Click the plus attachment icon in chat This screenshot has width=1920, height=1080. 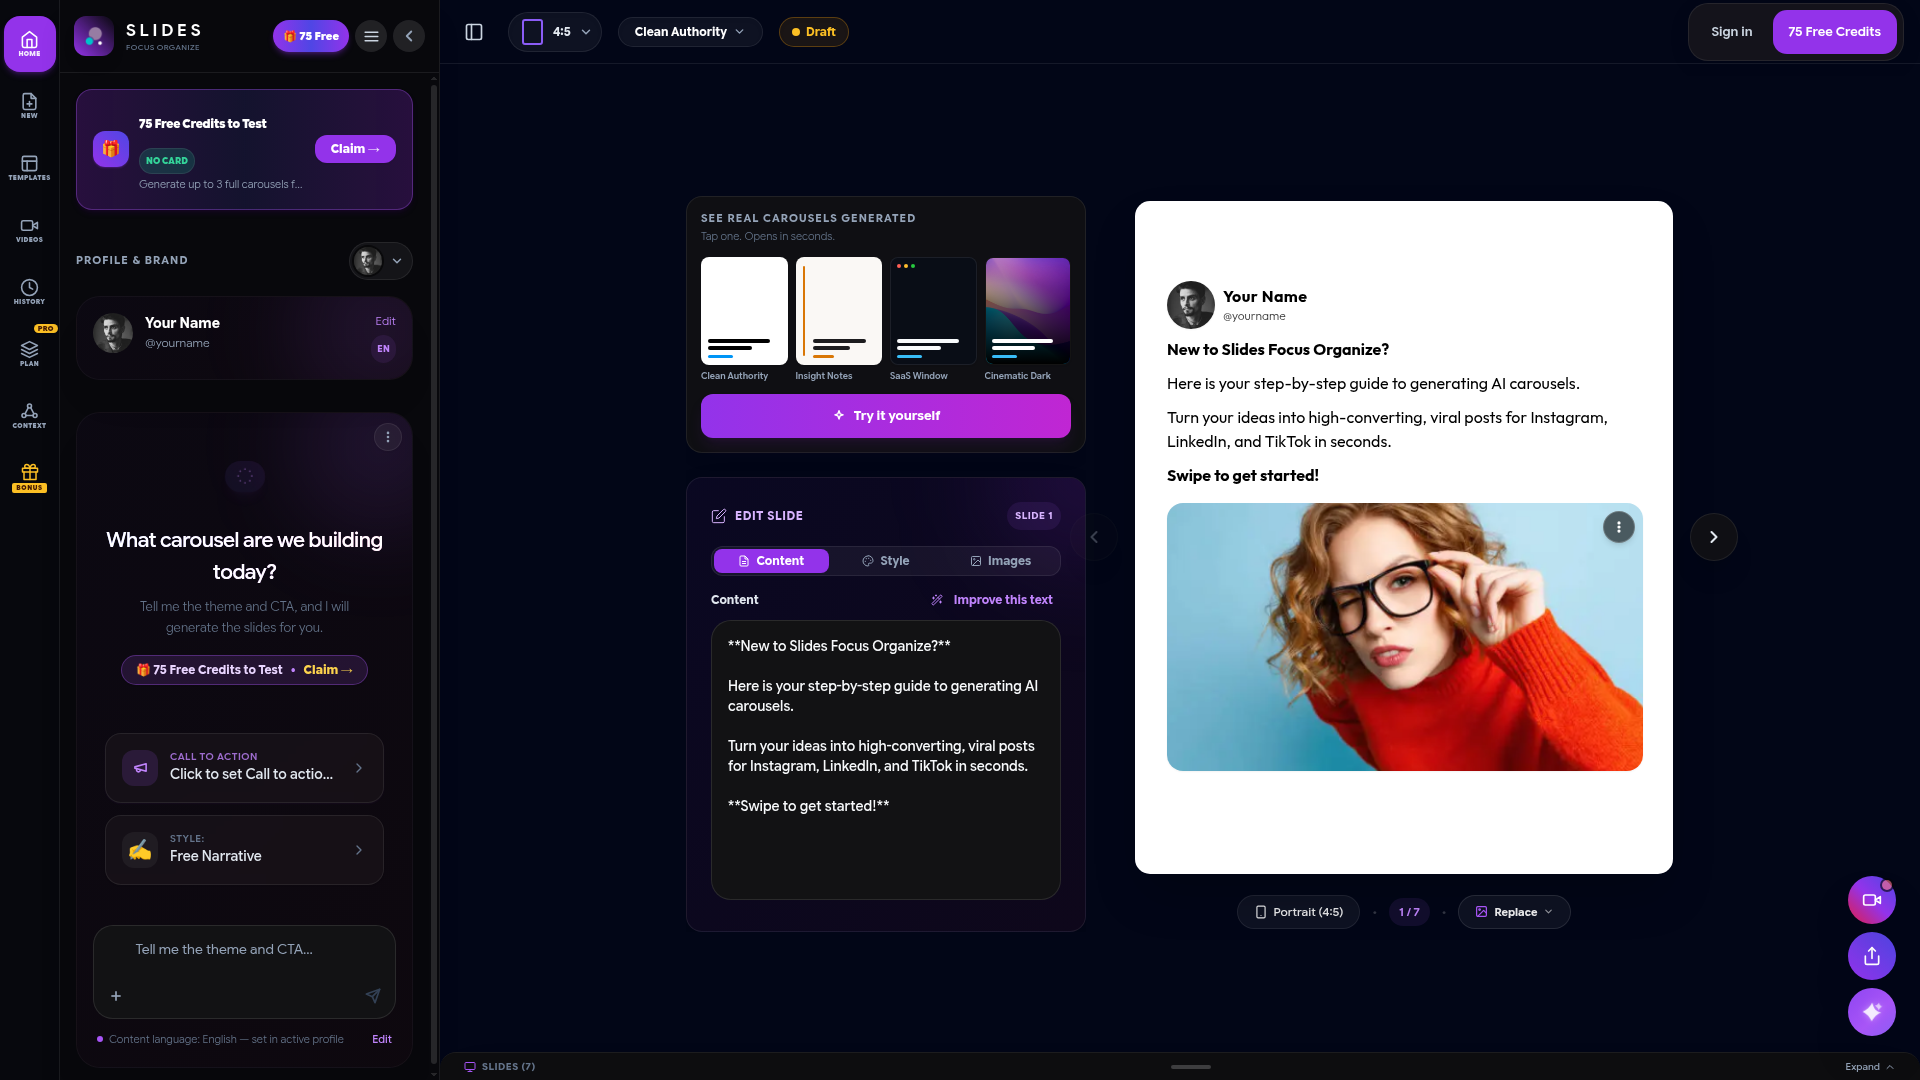click(x=116, y=996)
